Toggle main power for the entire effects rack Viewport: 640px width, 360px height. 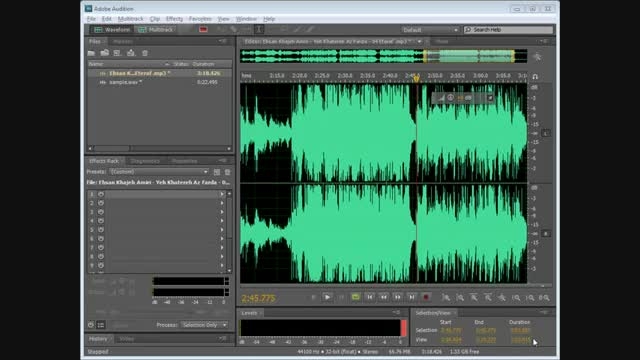click(91, 325)
